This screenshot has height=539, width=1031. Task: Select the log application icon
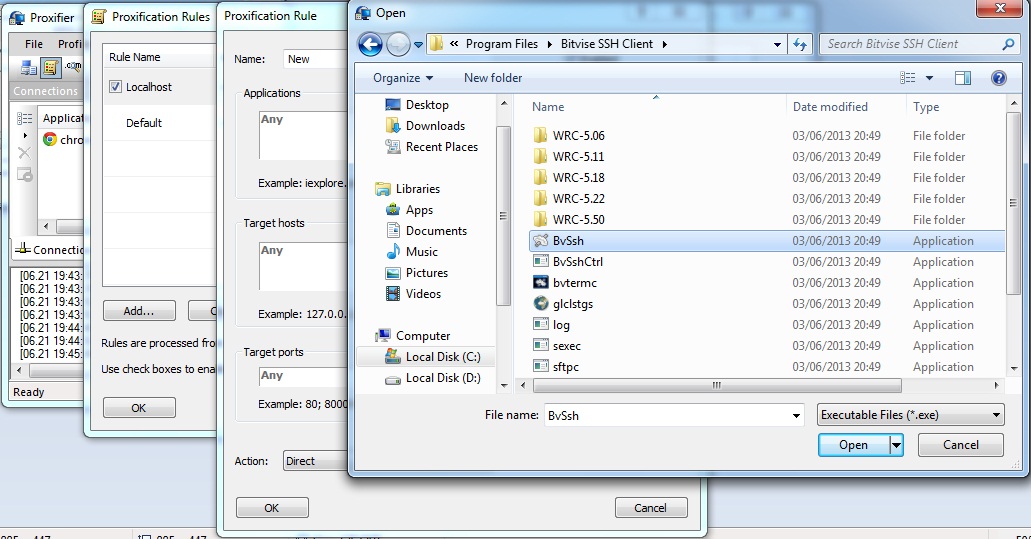pos(540,325)
